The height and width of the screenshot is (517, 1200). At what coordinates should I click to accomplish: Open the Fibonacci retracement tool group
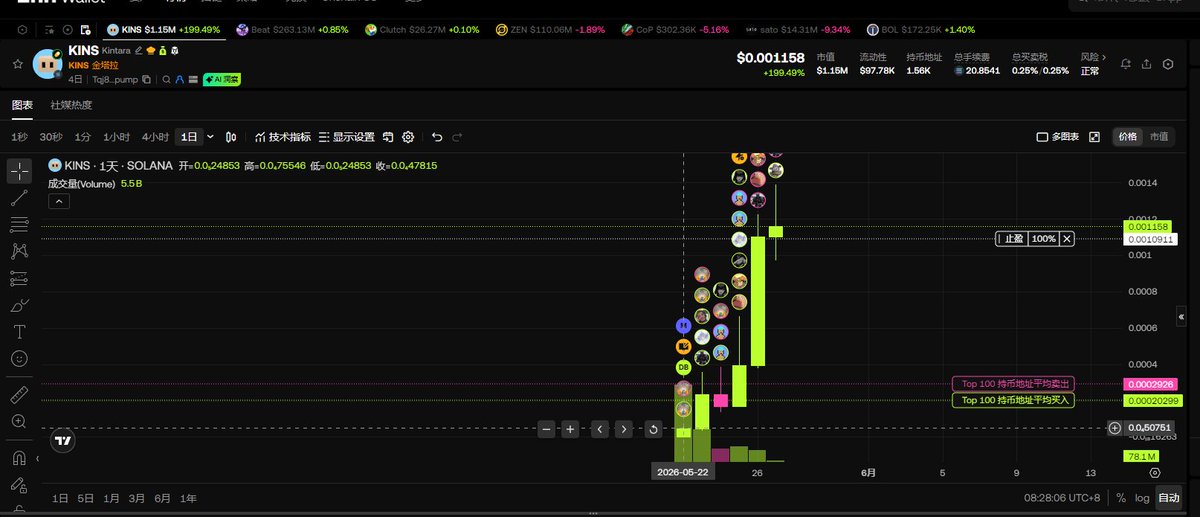pos(19,225)
